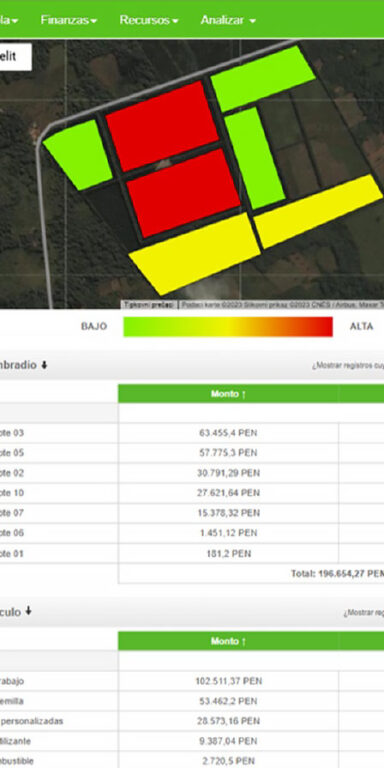Open the Analizar dropdown menu
Screen dimensions: 384x768
228,20
